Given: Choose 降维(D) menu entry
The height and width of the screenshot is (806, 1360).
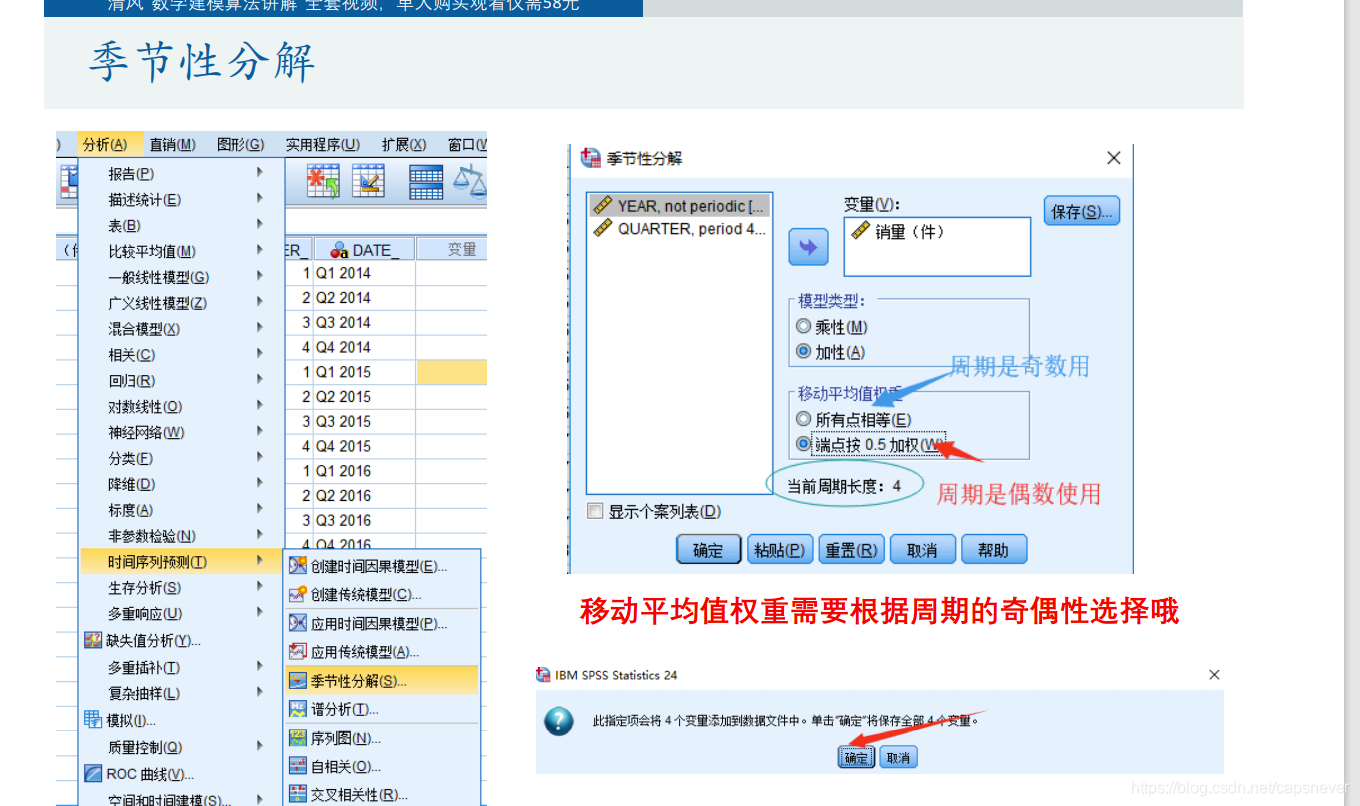Looking at the screenshot, I should 182,484.
